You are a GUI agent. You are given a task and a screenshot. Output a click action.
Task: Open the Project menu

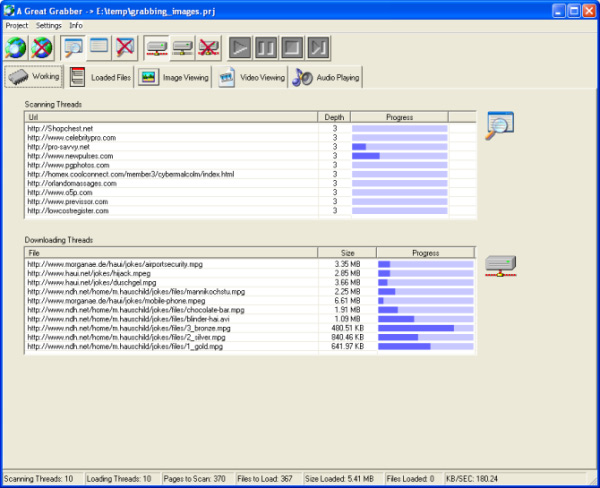pos(17,24)
